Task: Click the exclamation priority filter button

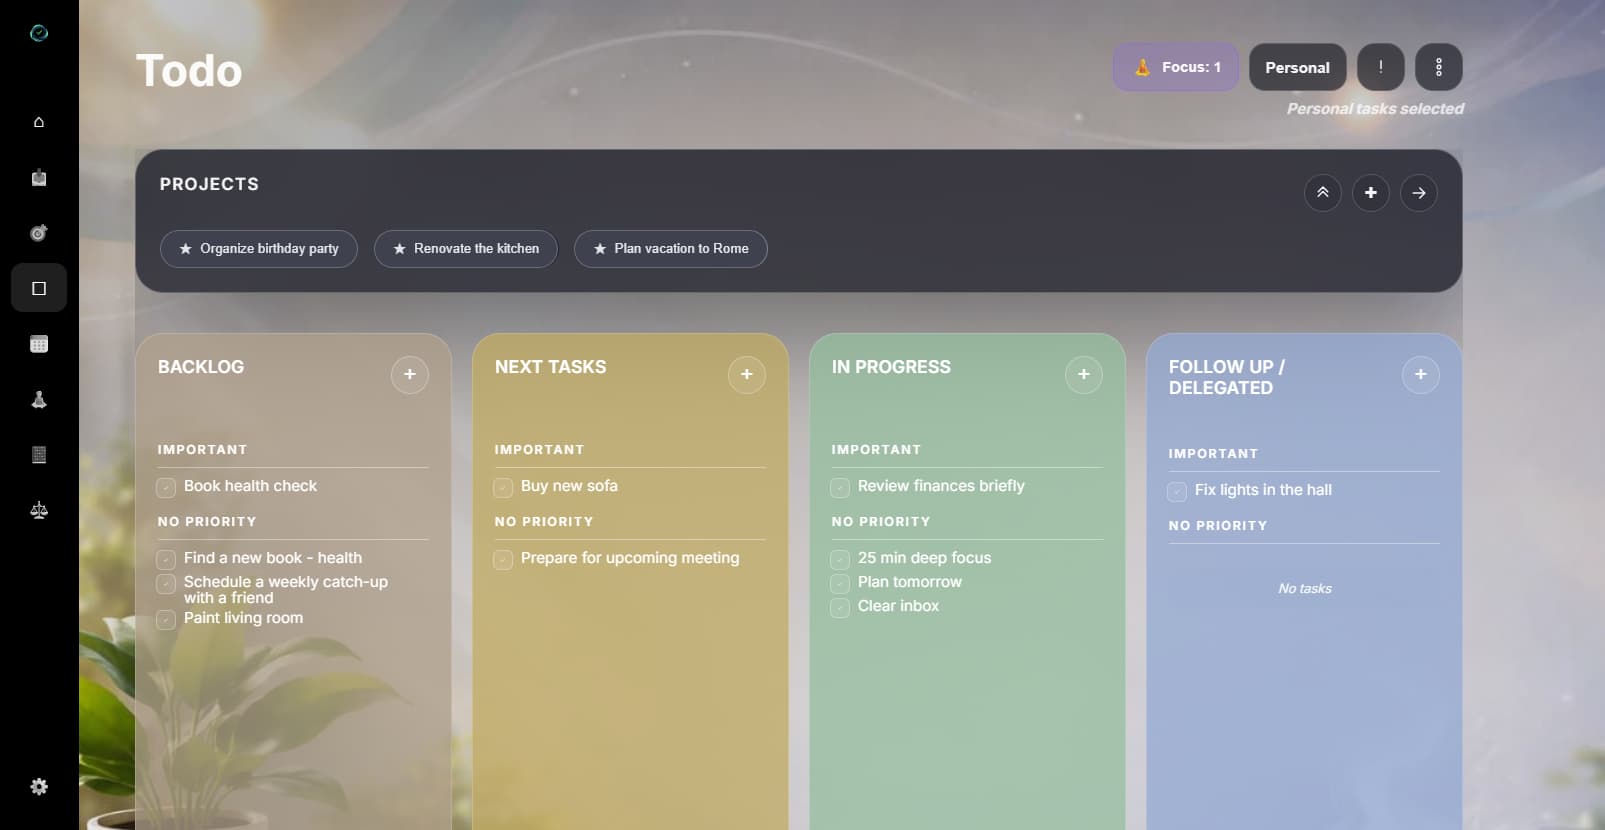Action: (x=1380, y=67)
